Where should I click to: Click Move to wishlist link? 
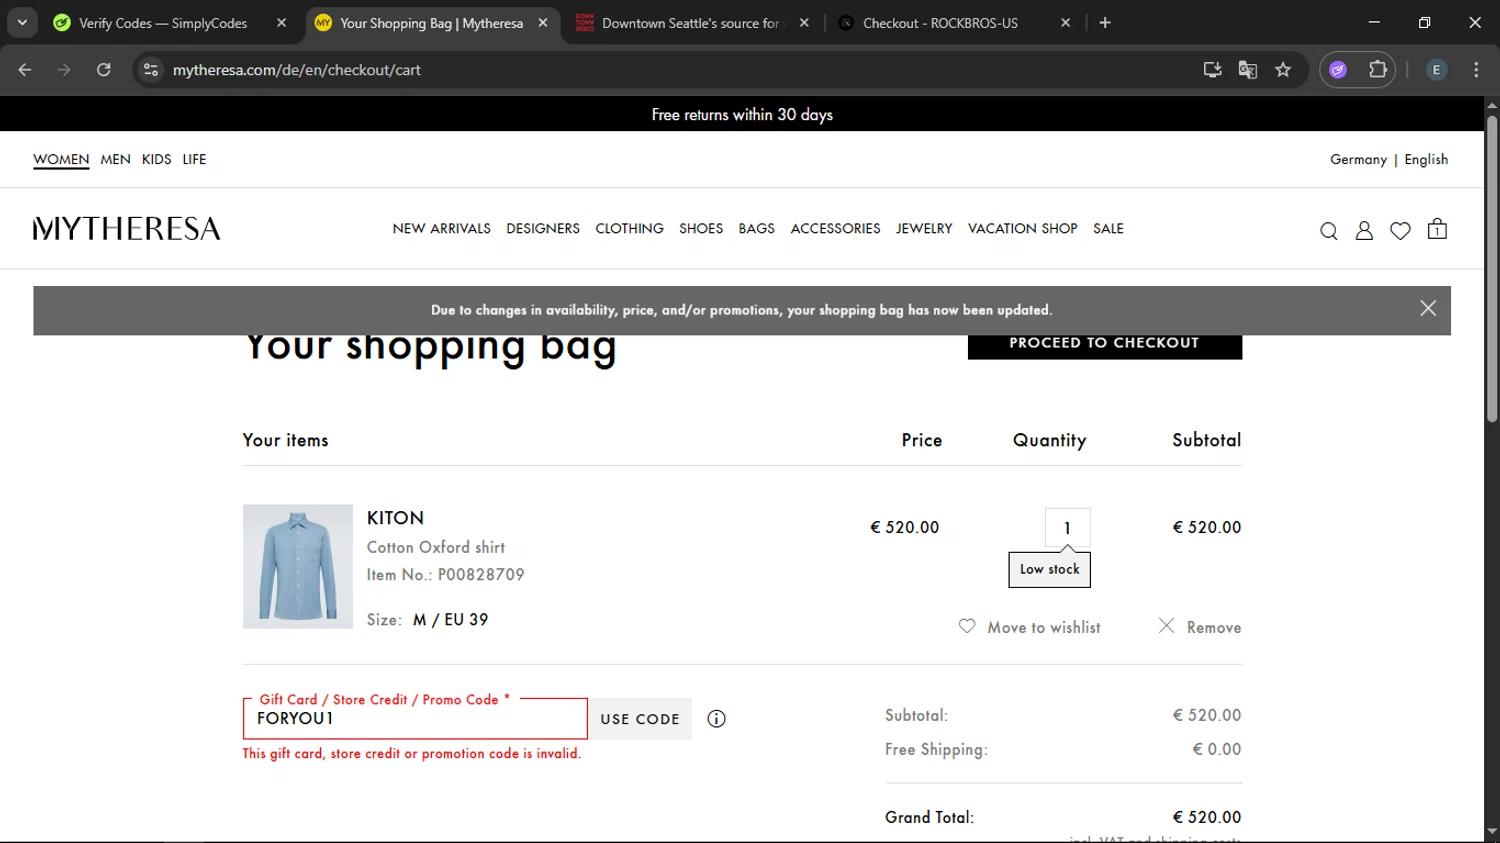point(1044,627)
